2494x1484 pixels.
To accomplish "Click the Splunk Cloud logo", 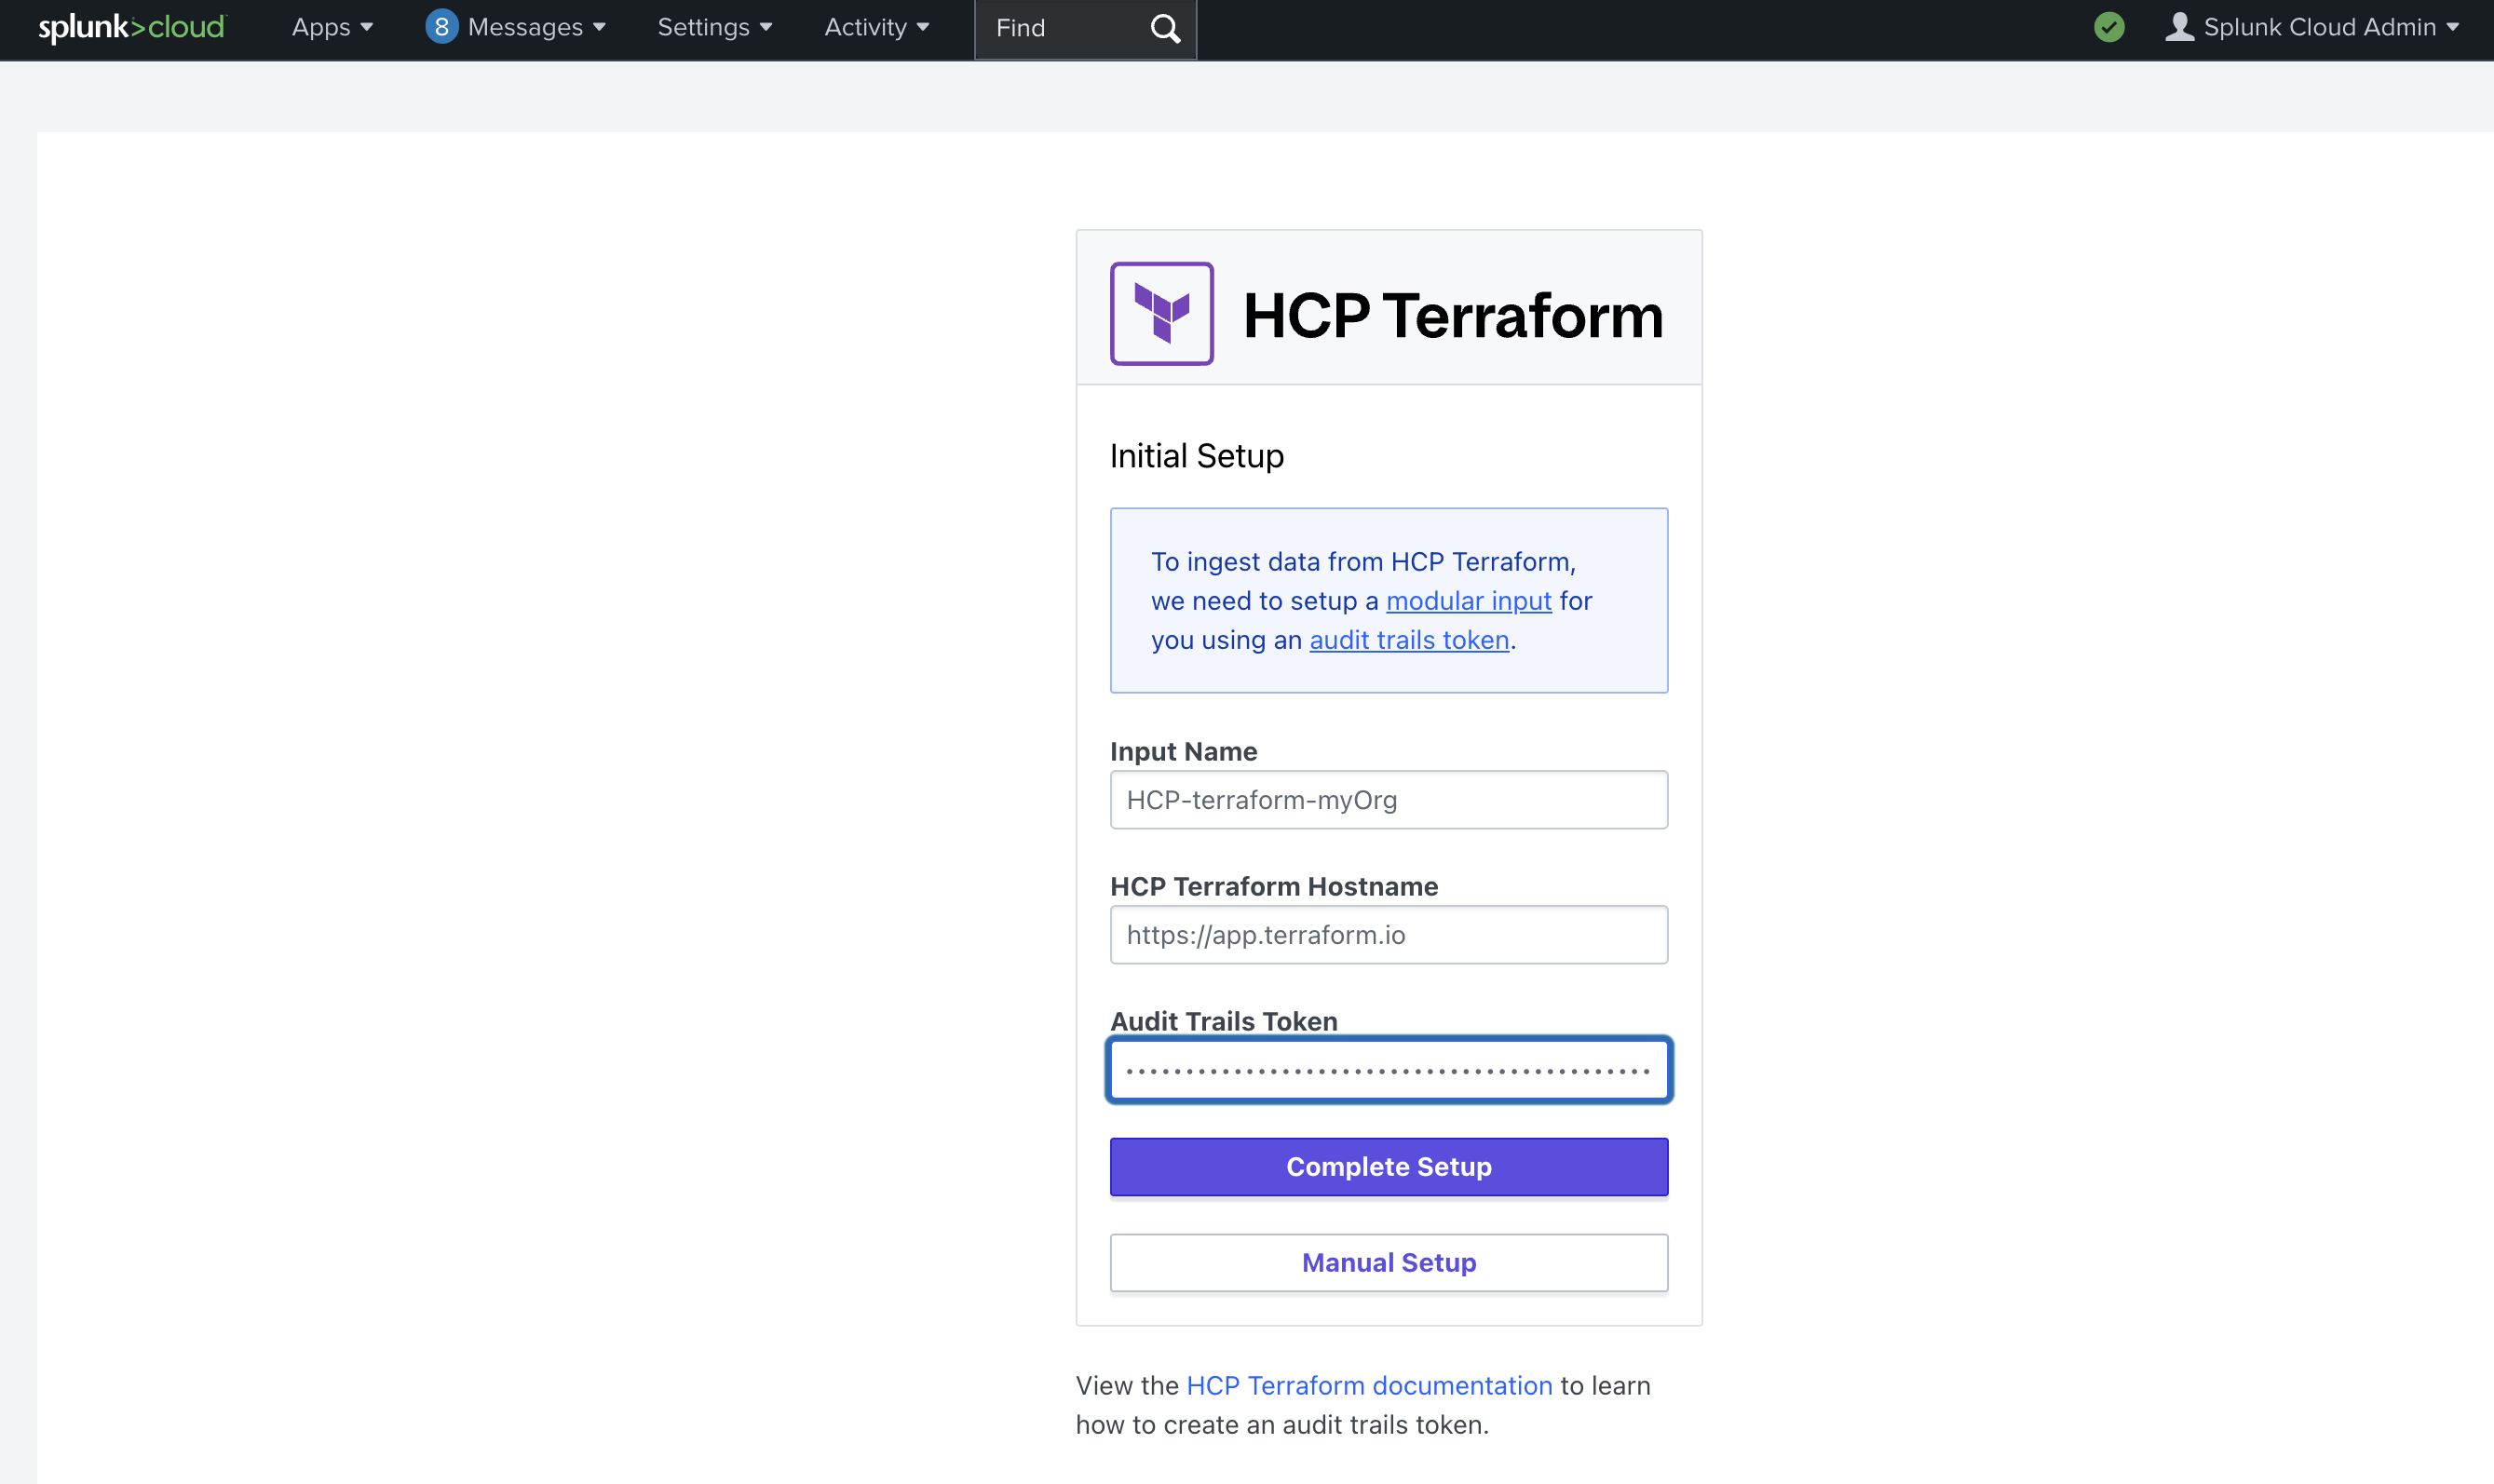I will [x=131, y=27].
